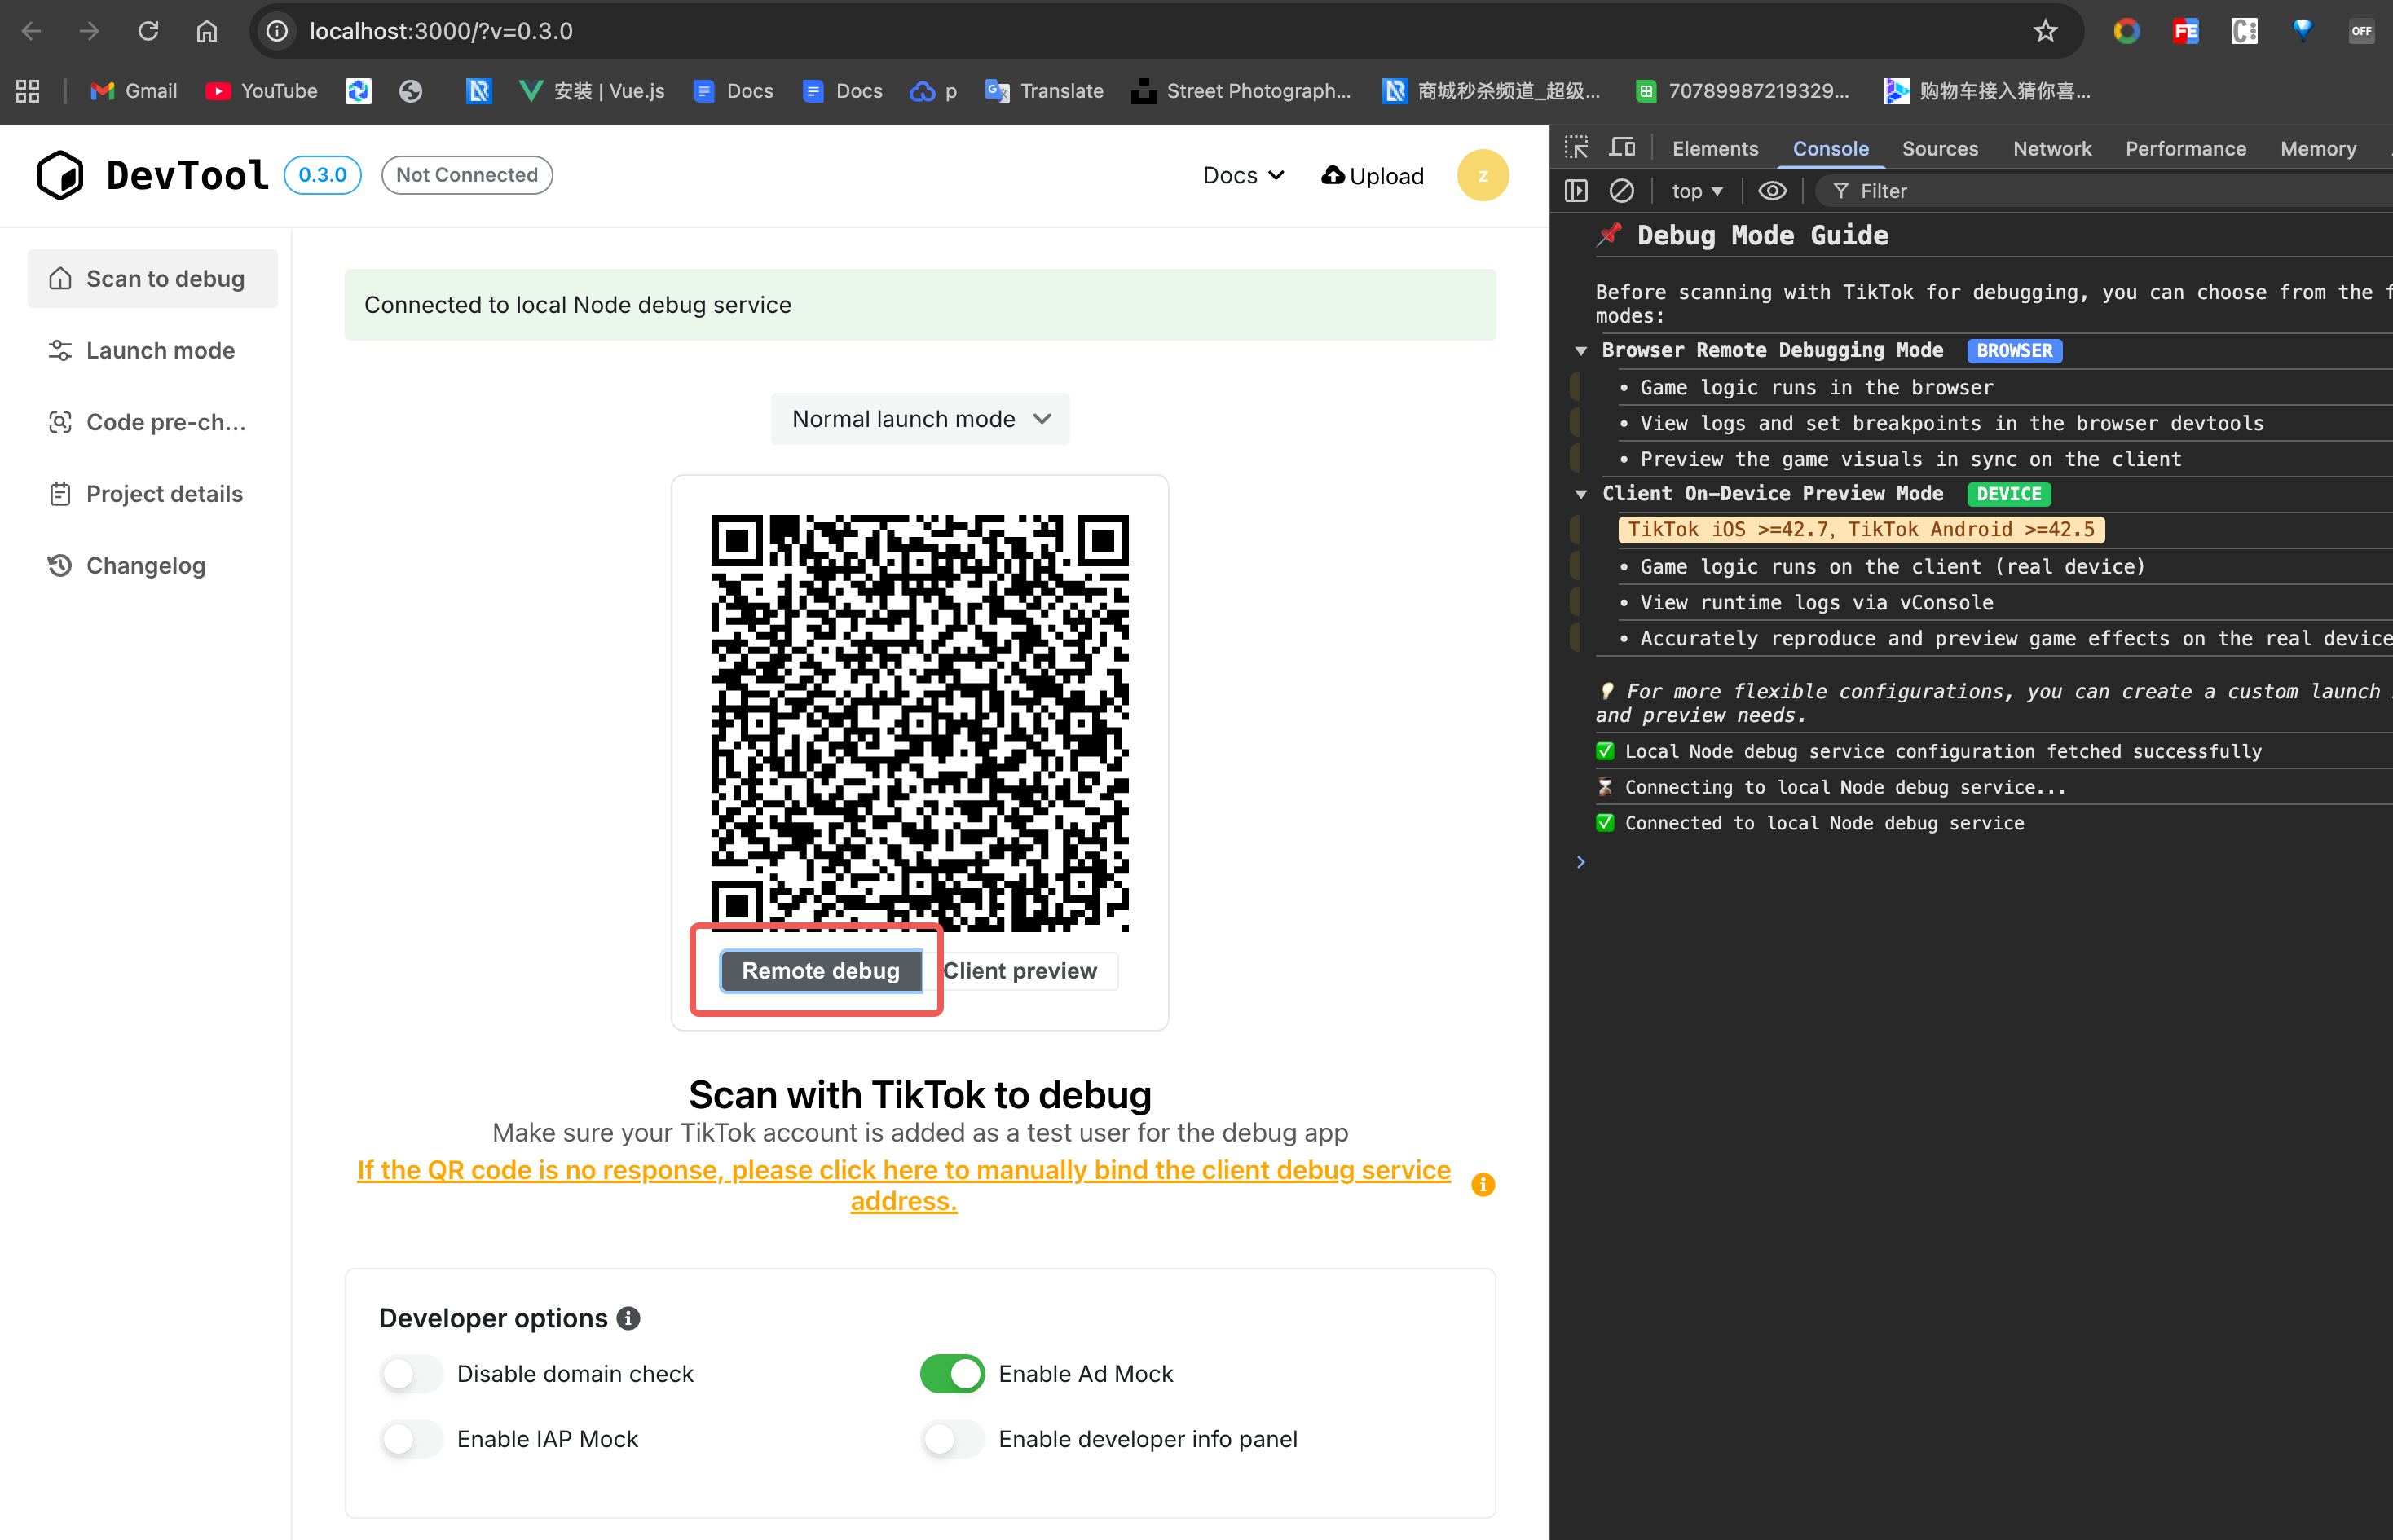Click the BROWSER badge in console
2393x1540 pixels.
[2014, 351]
